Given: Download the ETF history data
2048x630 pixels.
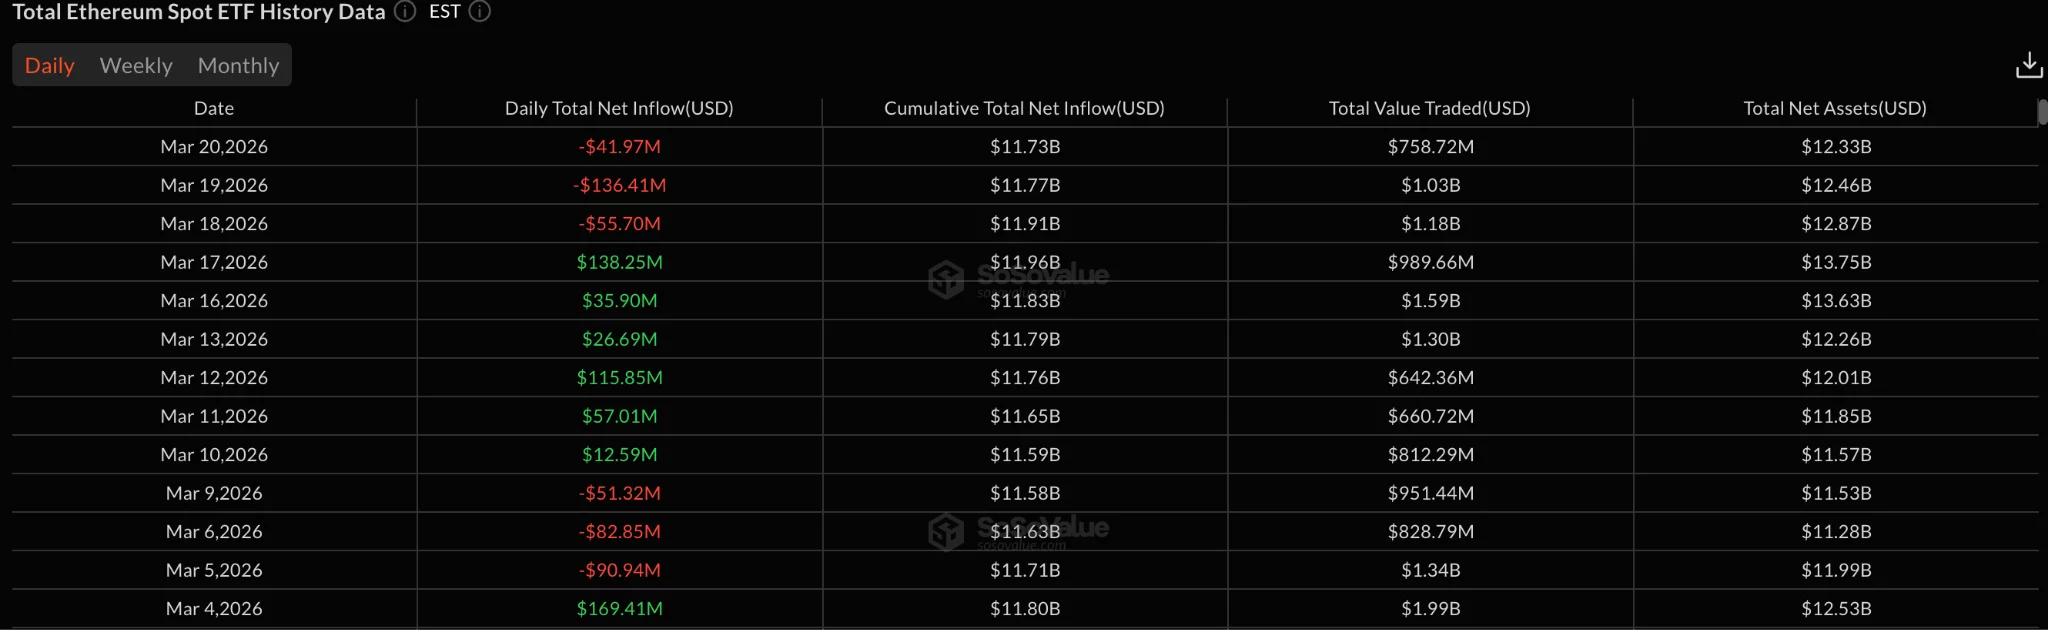Looking at the screenshot, I should coord(2028,64).
